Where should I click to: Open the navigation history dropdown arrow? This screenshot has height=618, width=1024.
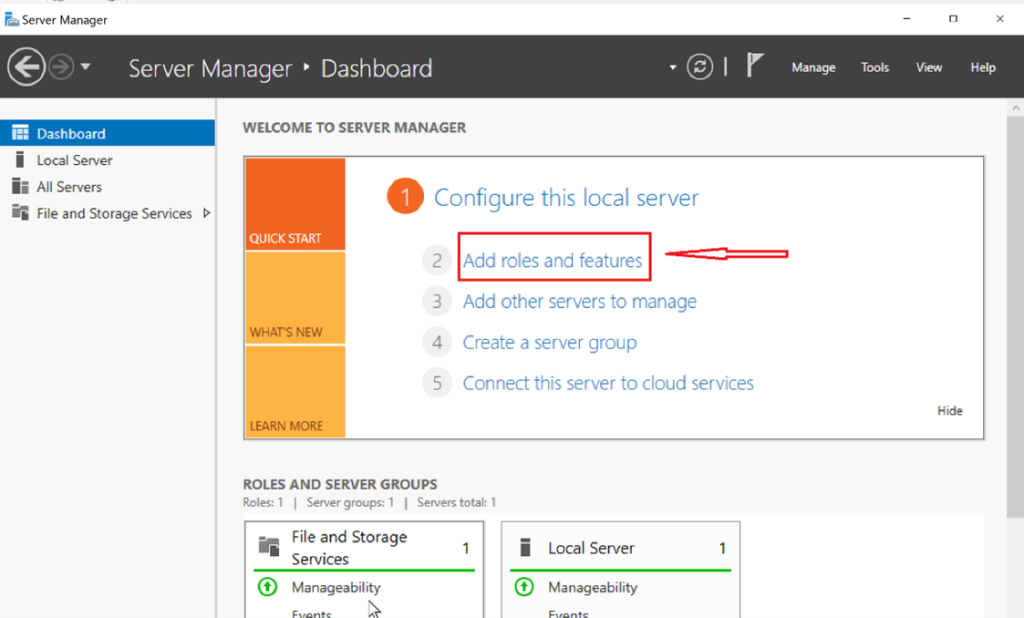pyautogui.click(x=85, y=67)
